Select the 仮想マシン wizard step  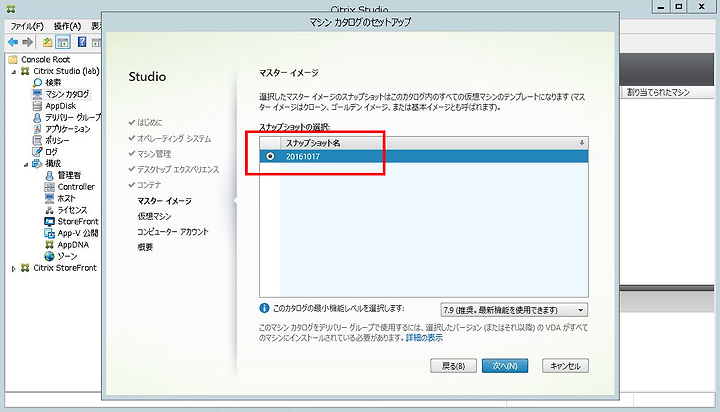coord(154,216)
